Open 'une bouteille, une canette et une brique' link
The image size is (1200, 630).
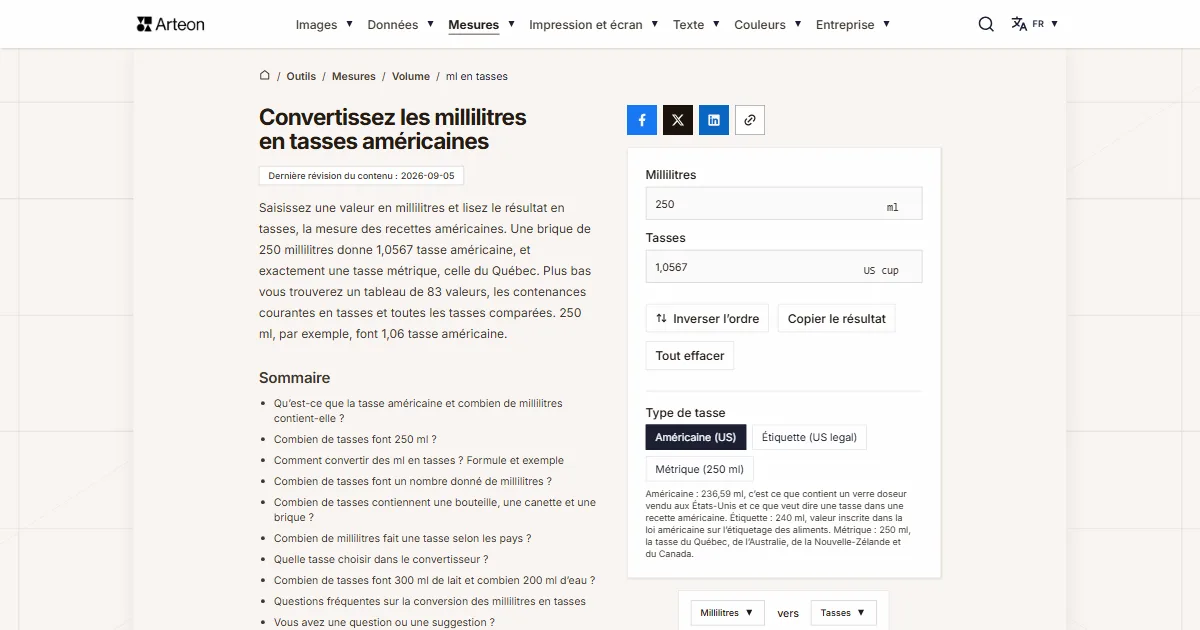435,510
